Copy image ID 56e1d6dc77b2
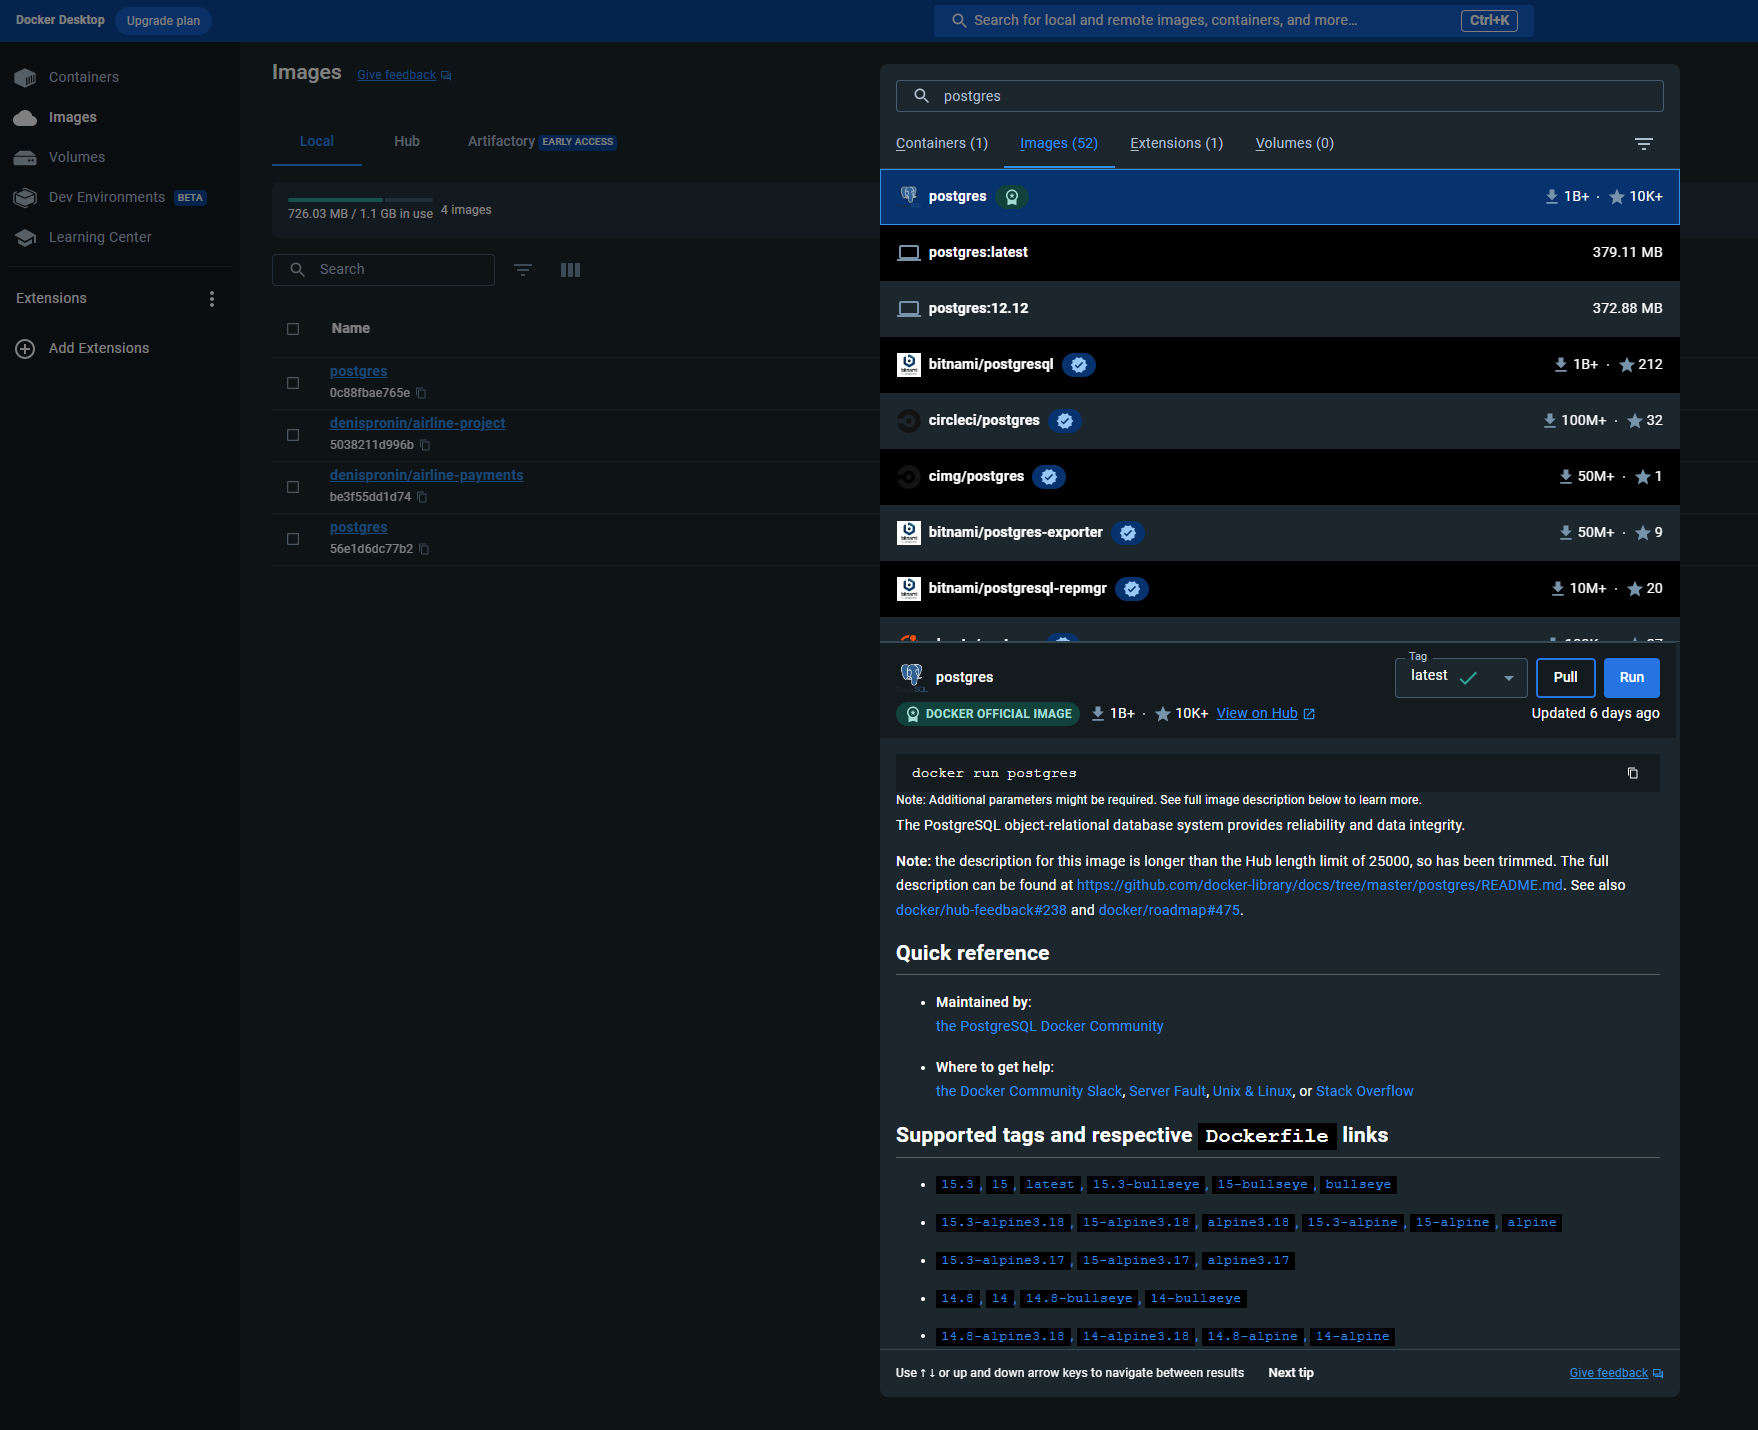 pos(424,549)
